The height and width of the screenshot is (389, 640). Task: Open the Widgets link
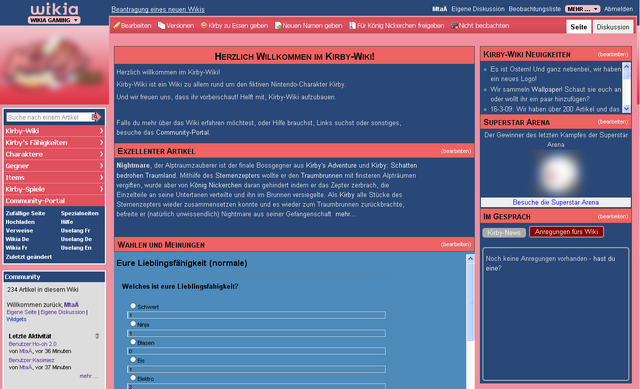pos(16,319)
